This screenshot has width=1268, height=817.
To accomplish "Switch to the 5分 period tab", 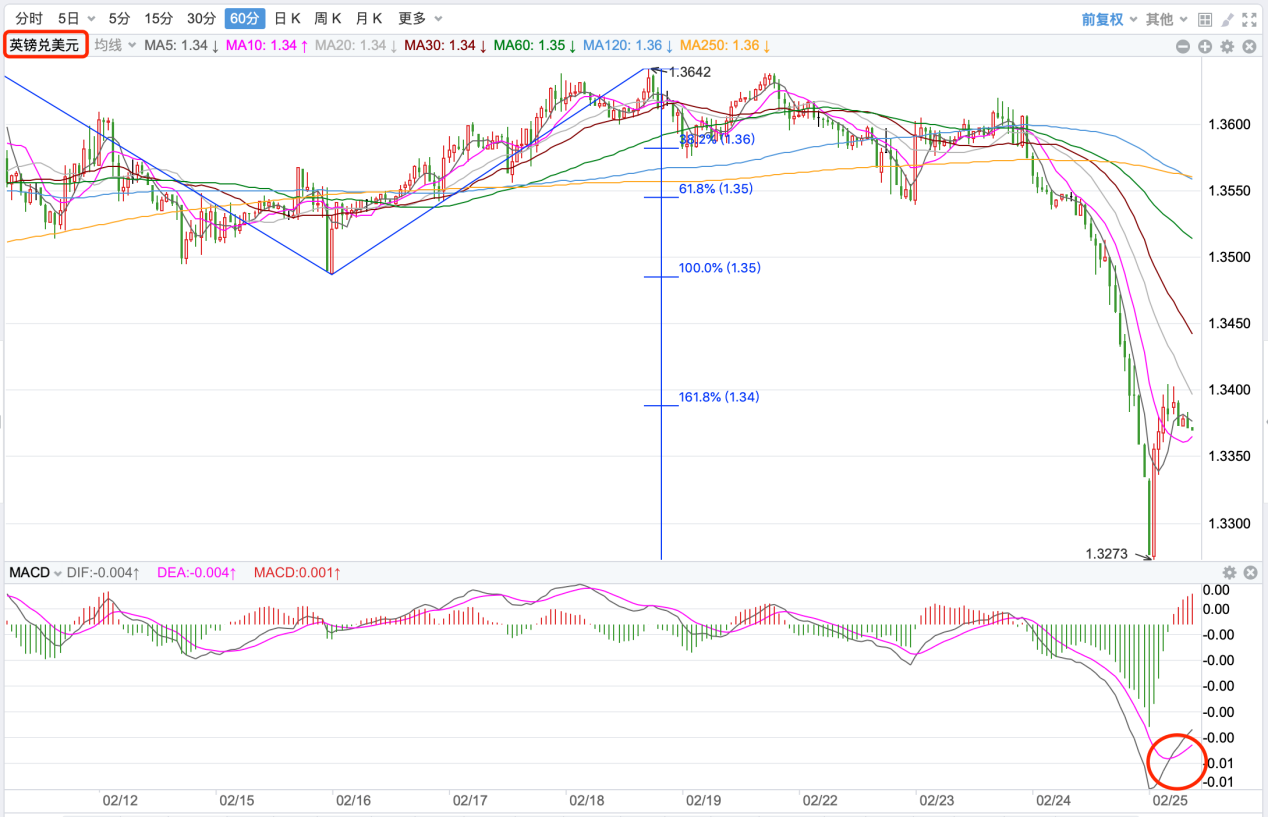I will click(x=119, y=19).
